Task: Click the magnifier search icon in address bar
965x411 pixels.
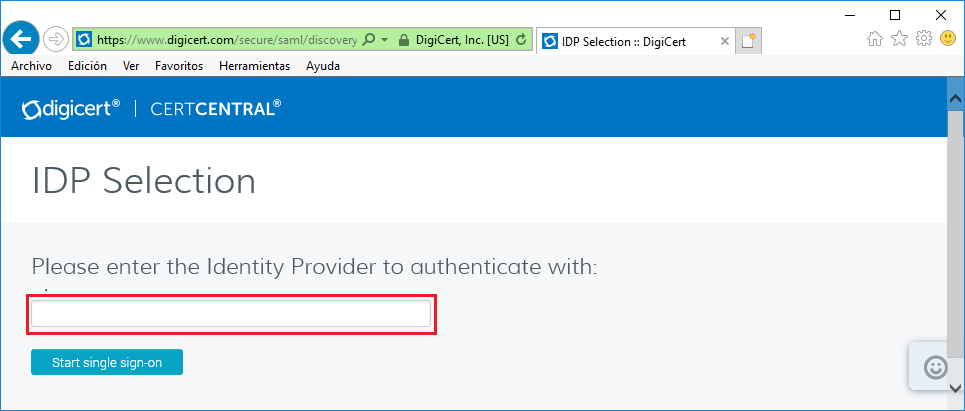Action: [369, 40]
